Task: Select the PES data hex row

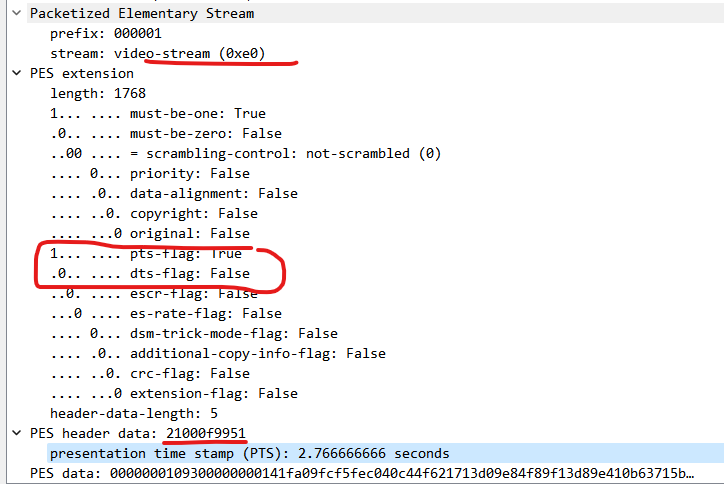Action: [362, 473]
